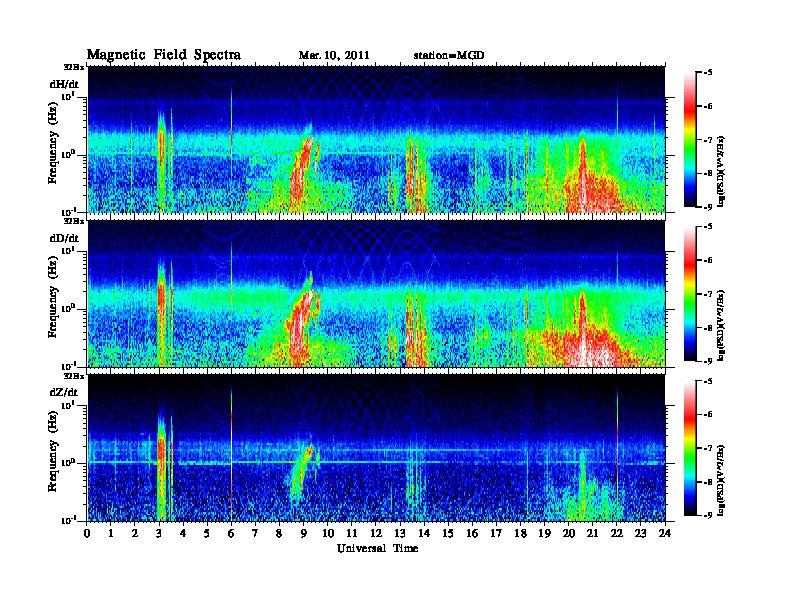Click the dH/dt panel label
The height and width of the screenshot is (612, 792).
[64, 85]
